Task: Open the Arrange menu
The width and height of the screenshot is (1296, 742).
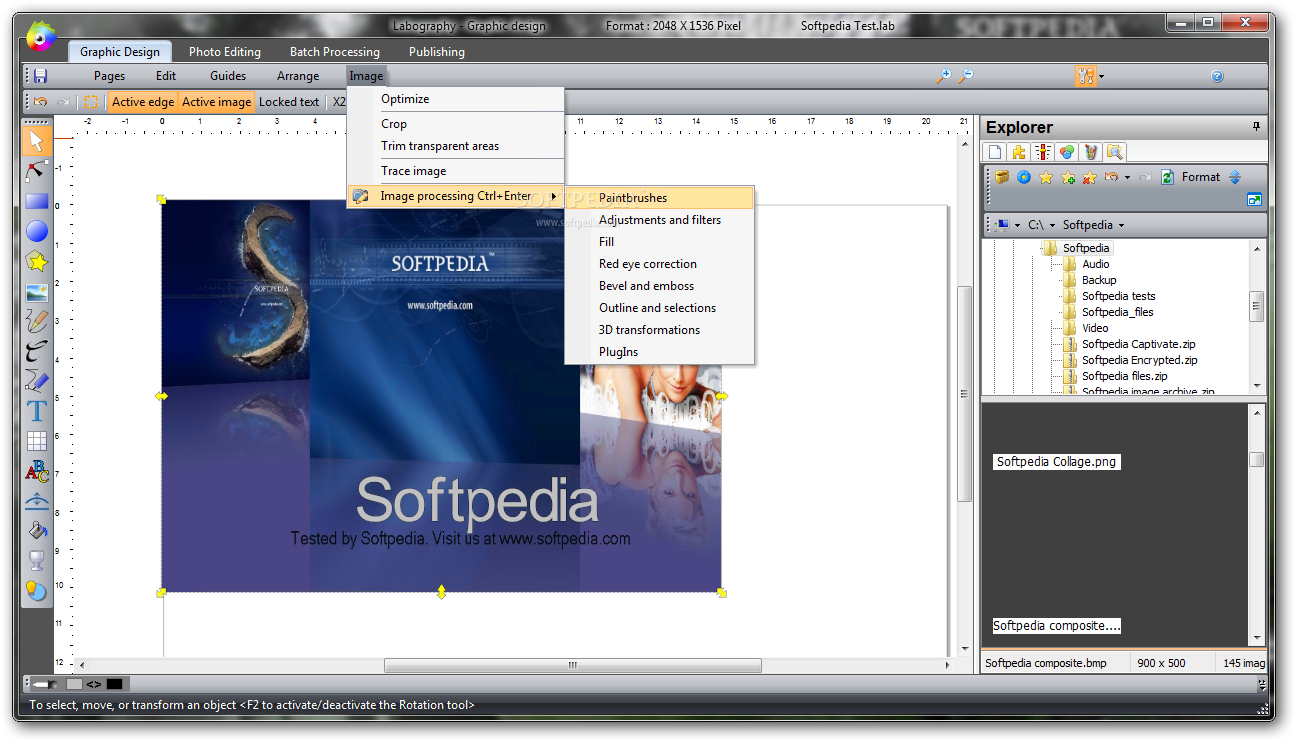Action: [x=298, y=75]
